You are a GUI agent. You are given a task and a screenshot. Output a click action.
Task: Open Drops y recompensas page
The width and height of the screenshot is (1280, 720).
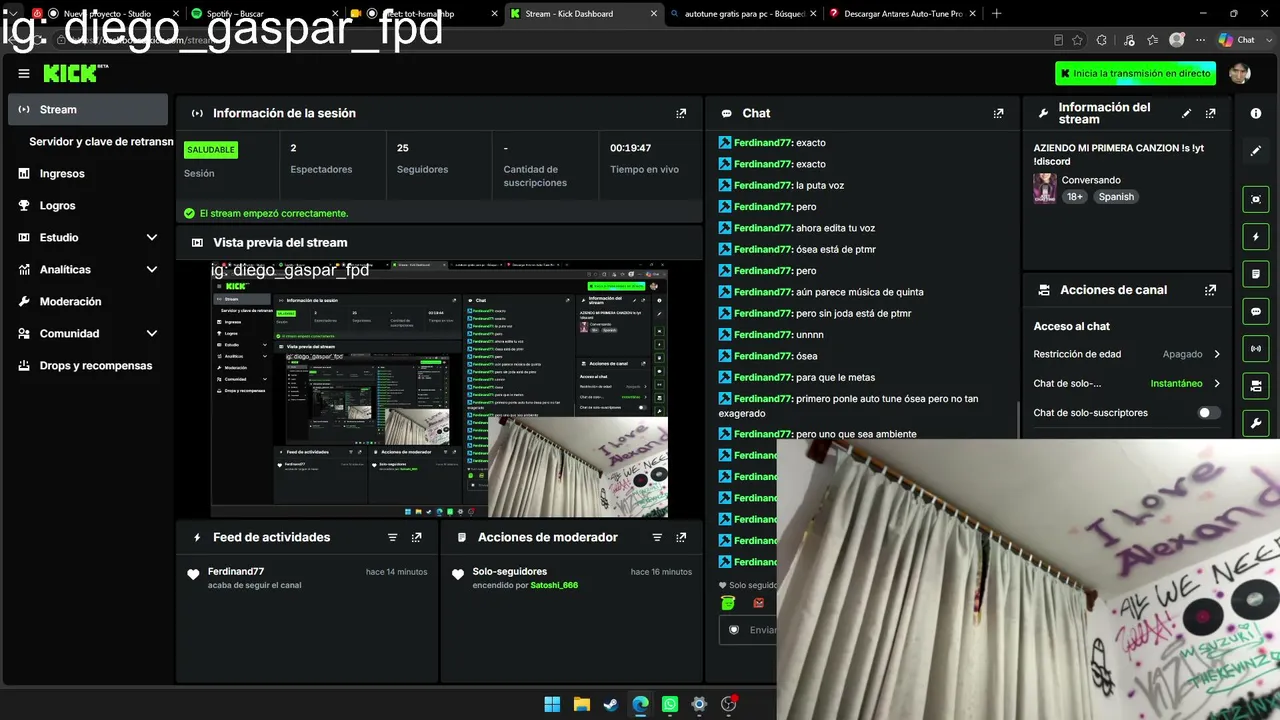coord(89,365)
